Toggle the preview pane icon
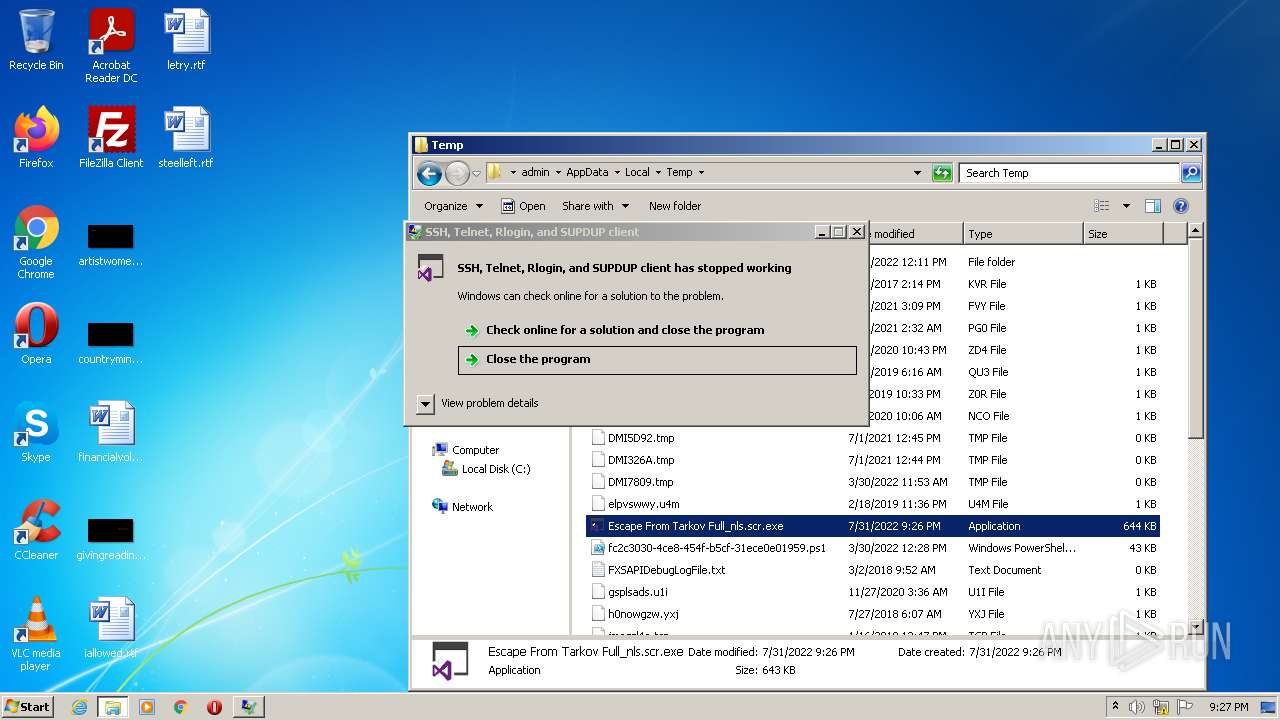This screenshot has height=720, width=1280. [x=1153, y=206]
